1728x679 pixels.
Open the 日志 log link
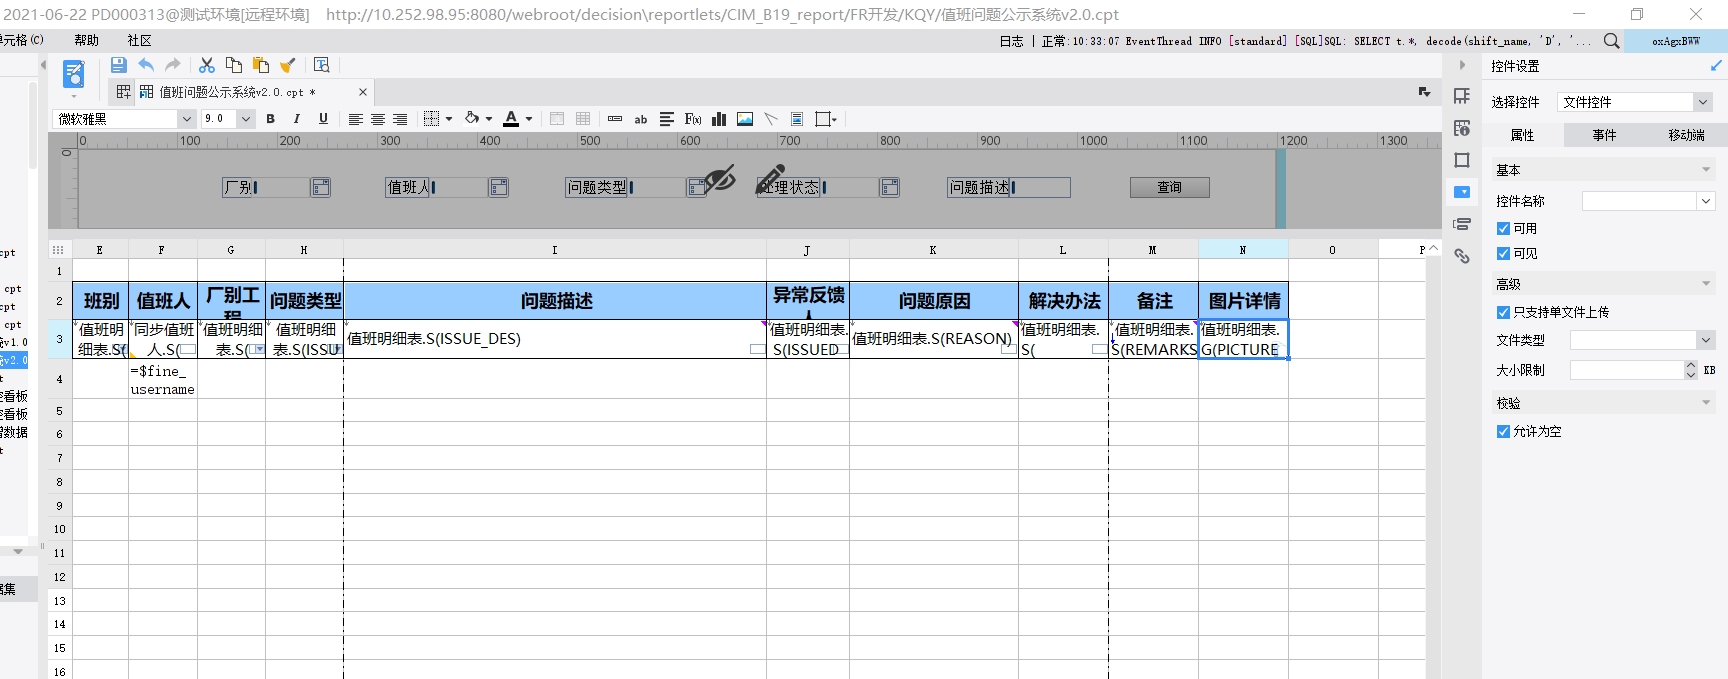click(x=1011, y=41)
